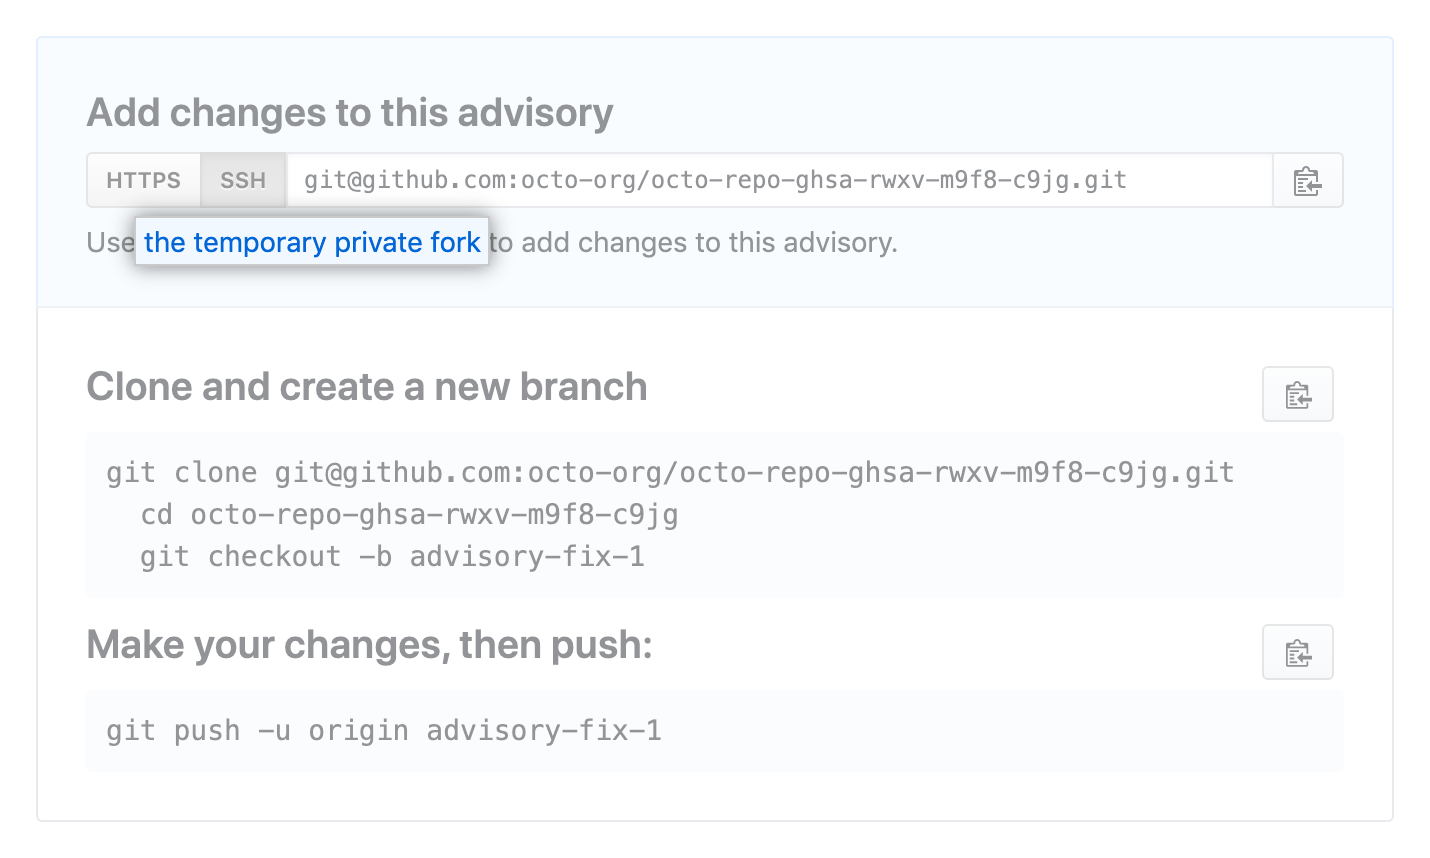Copy the SSH repository URL to clipboard
Image resolution: width=1430 pixels, height=858 pixels.
(1307, 181)
